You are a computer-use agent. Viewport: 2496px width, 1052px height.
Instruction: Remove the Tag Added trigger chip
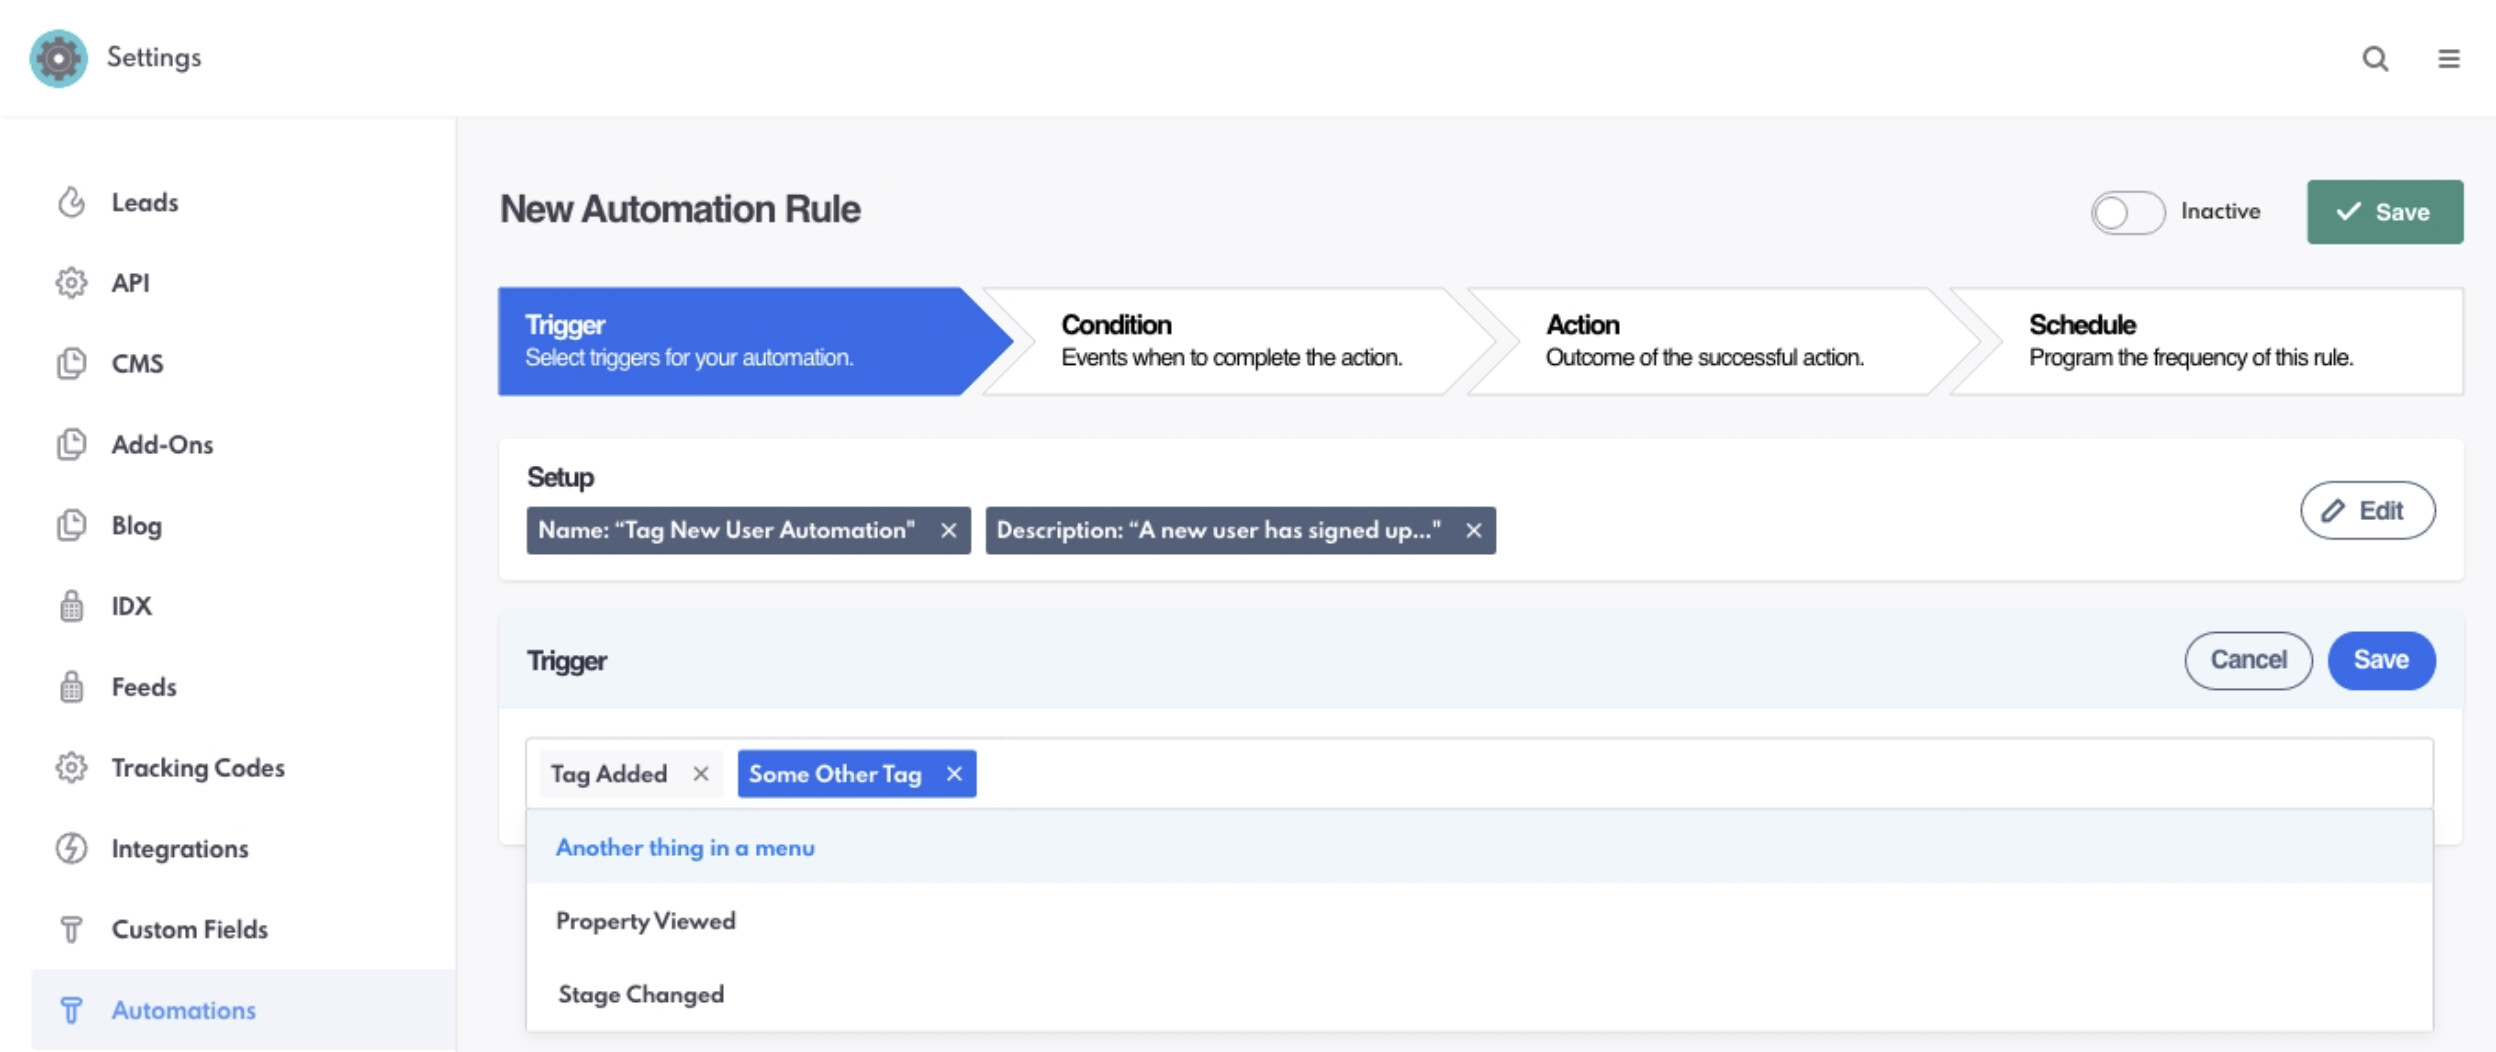701,774
